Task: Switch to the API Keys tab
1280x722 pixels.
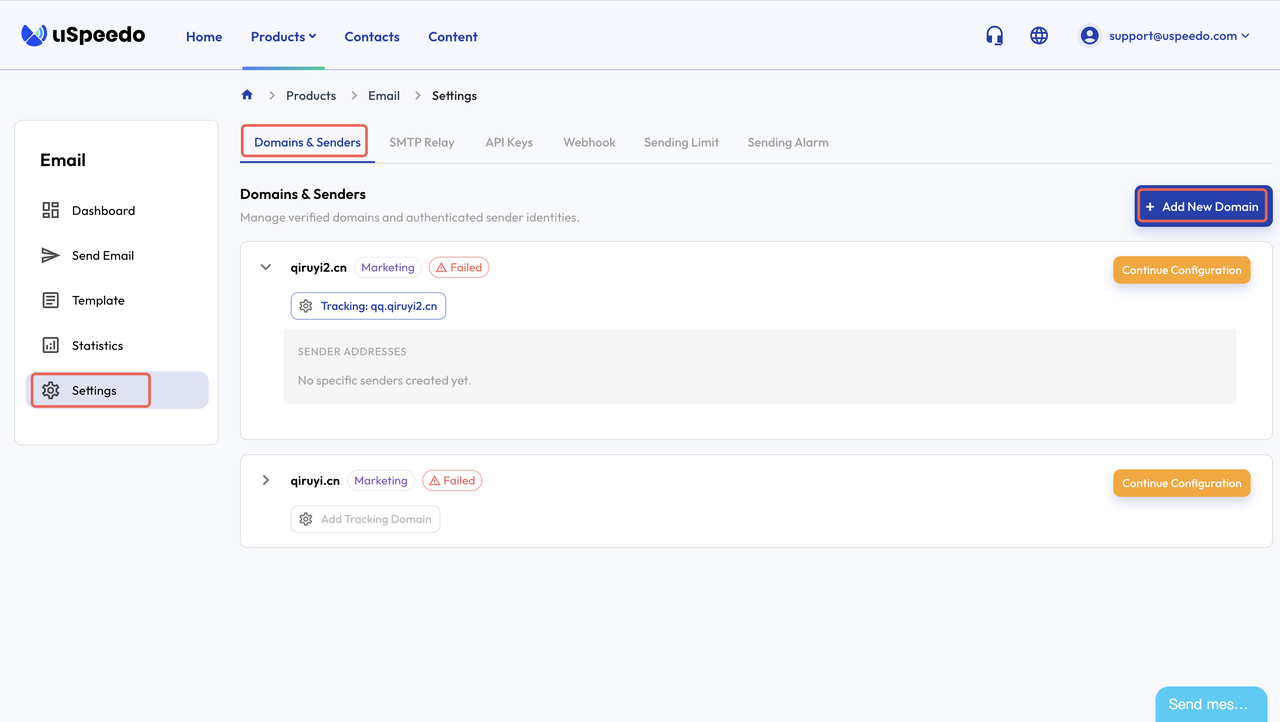Action: tap(509, 143)
